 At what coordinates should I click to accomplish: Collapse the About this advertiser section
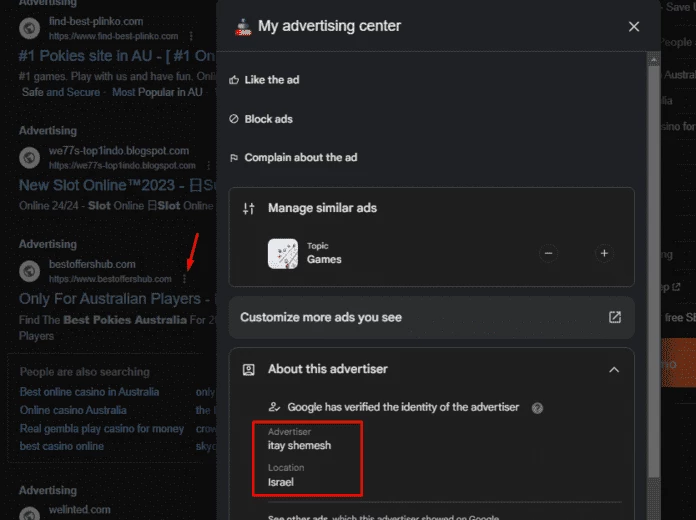coord(614,369)
